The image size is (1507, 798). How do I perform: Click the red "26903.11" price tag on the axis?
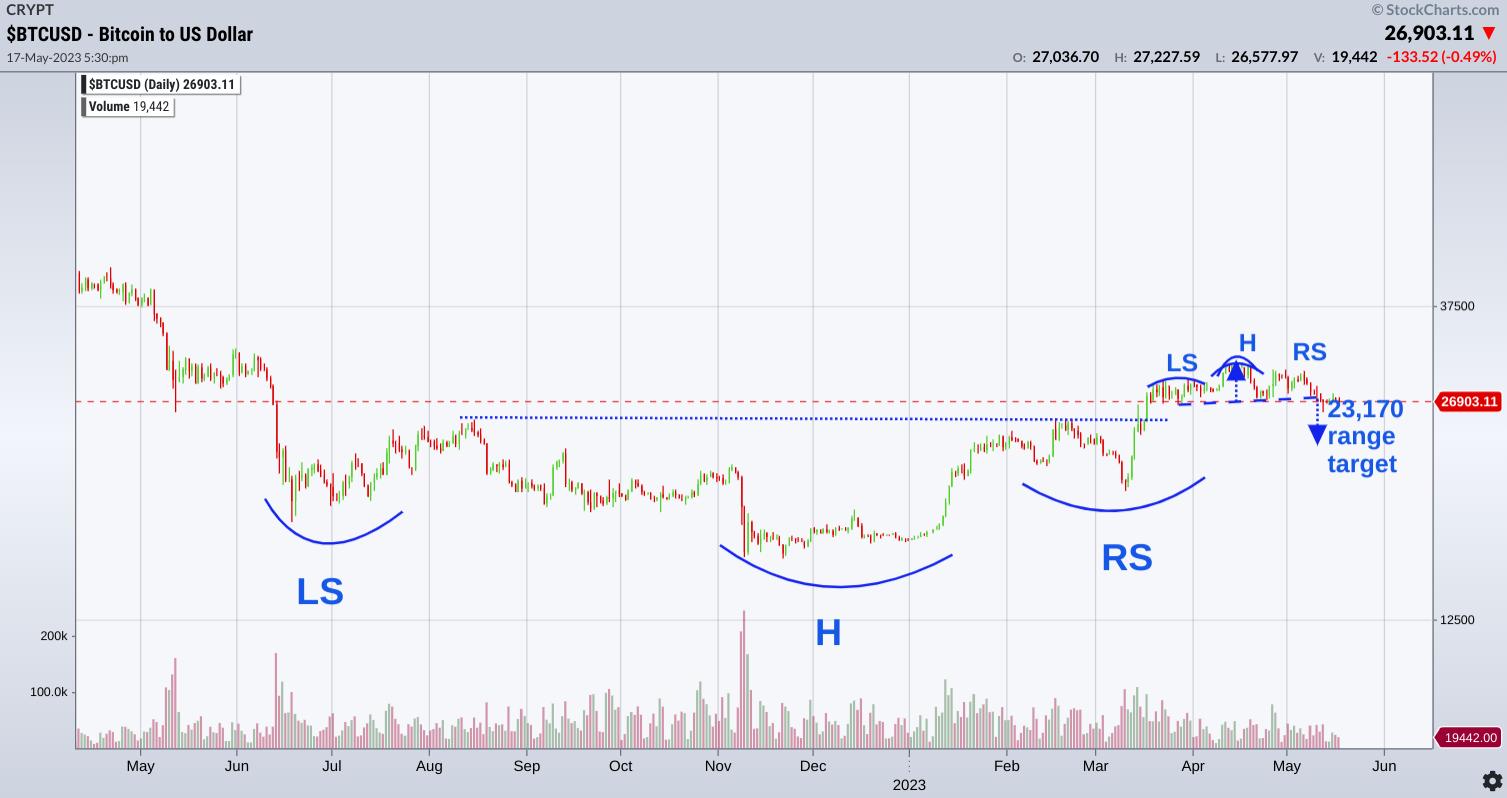point(1468,402)
